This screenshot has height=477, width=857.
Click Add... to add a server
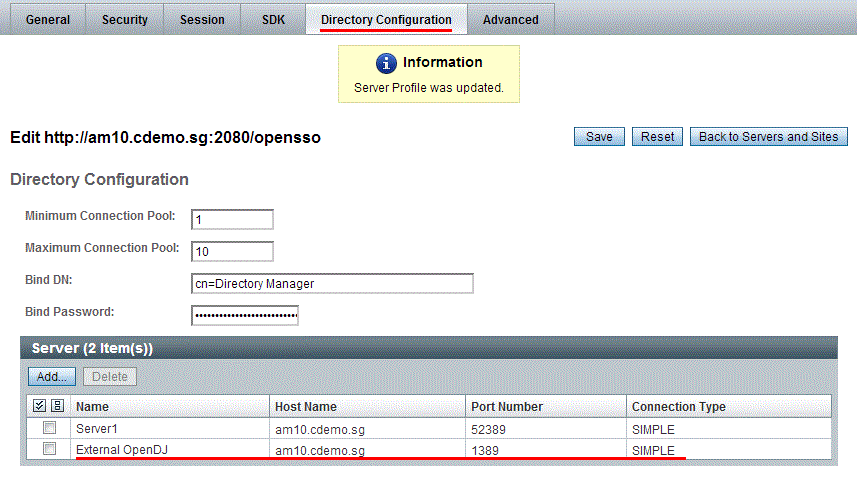[52, 376]
